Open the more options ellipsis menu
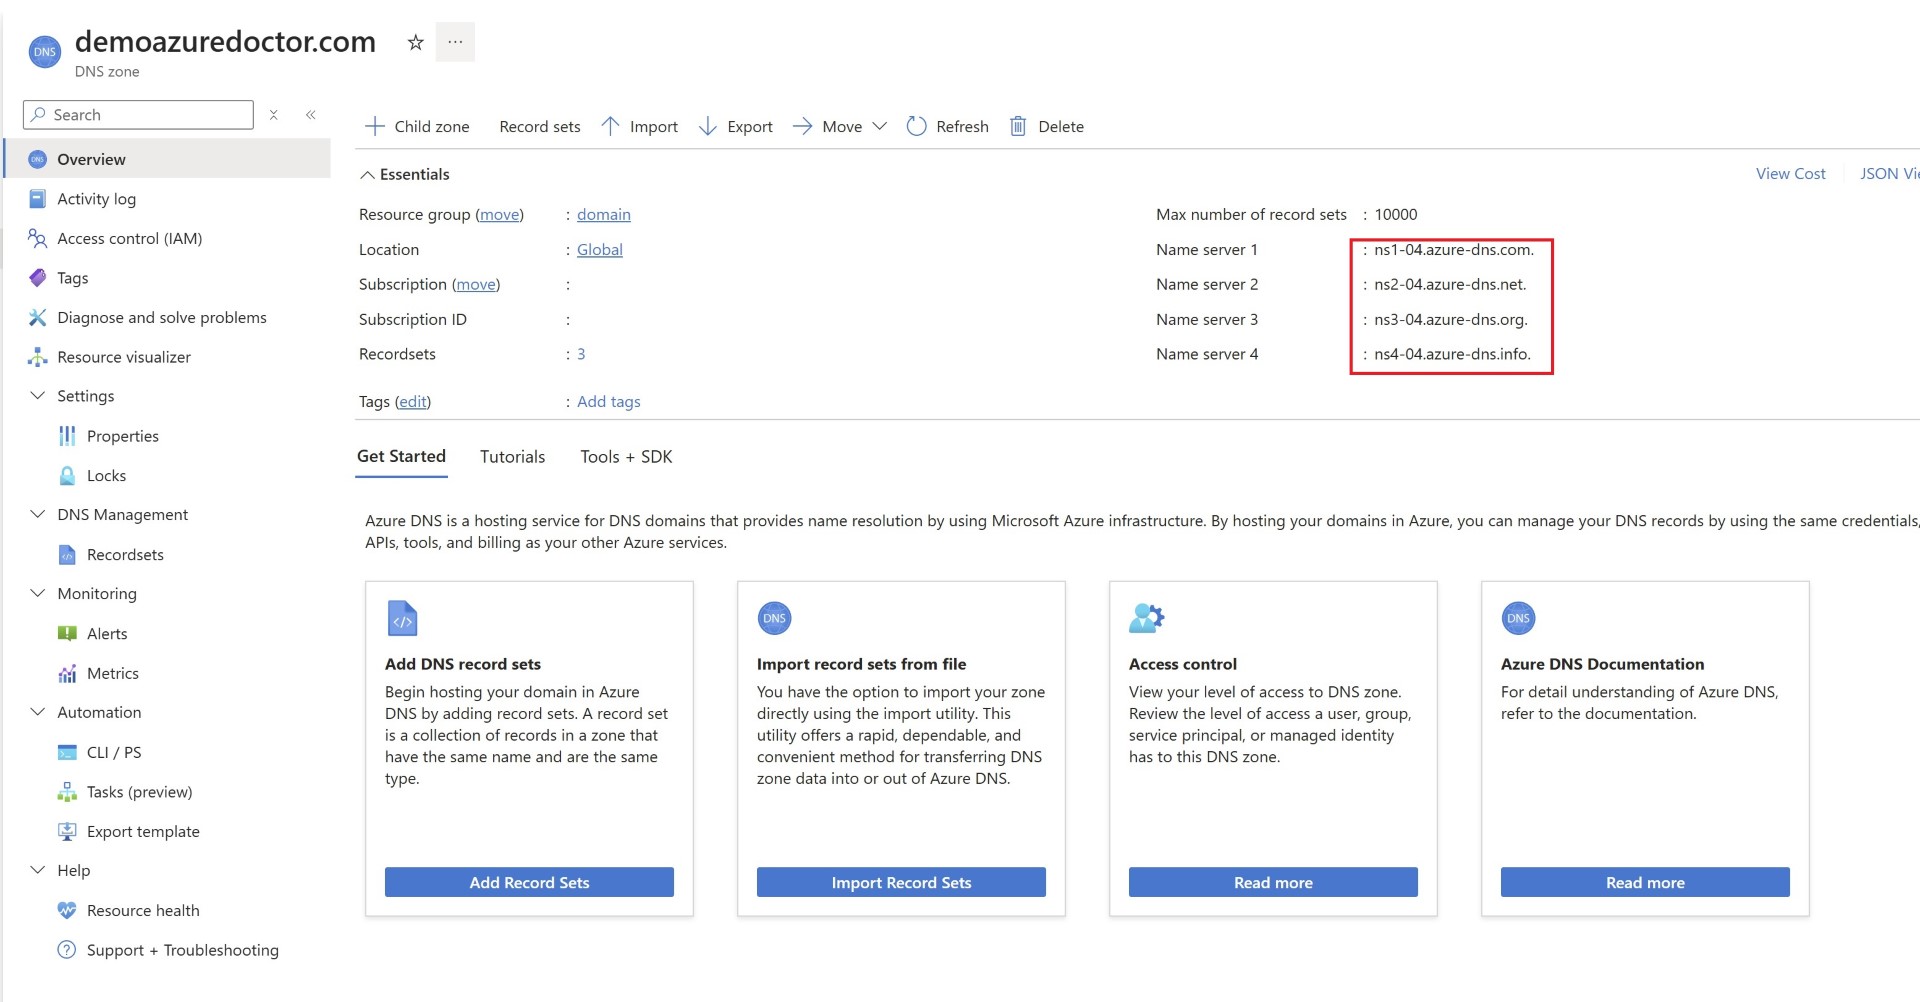Viewport: 1920px width, 1002px height. [x=455, y=42]
